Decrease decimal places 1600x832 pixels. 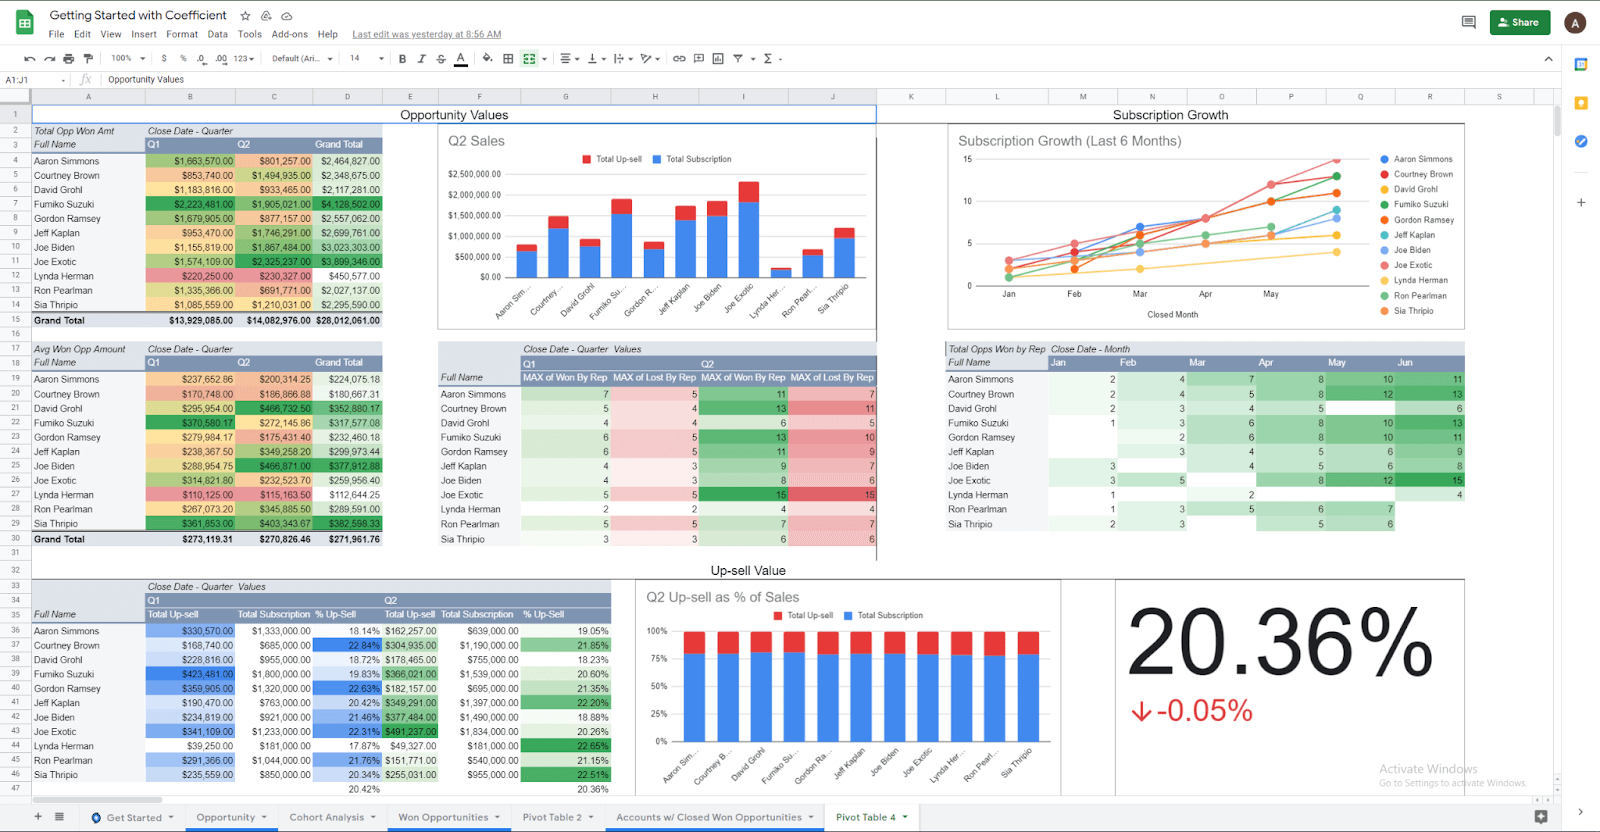202,59
